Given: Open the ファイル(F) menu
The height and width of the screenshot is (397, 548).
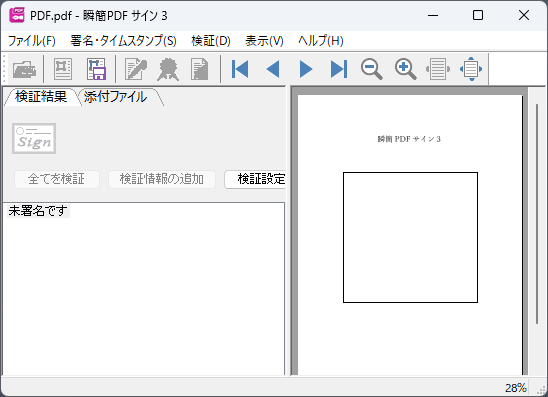Looking at the screenshot, I should pyautogui.click(x=31, y=41).
